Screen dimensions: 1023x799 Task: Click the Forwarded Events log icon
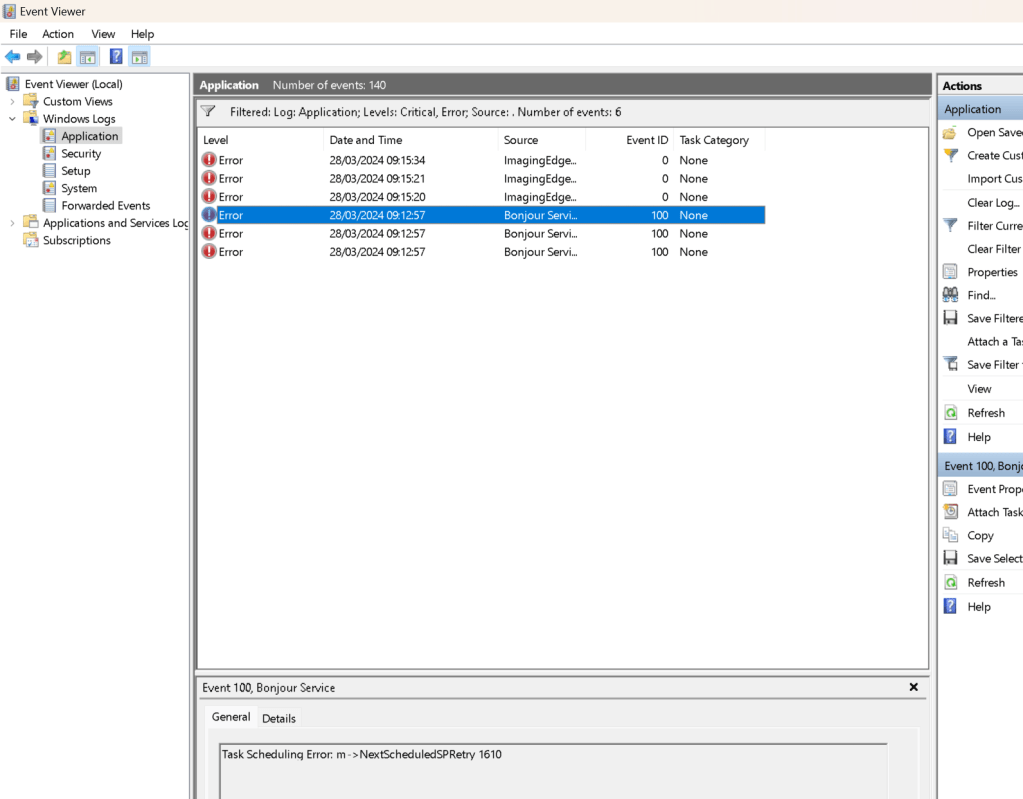[50, 205]
